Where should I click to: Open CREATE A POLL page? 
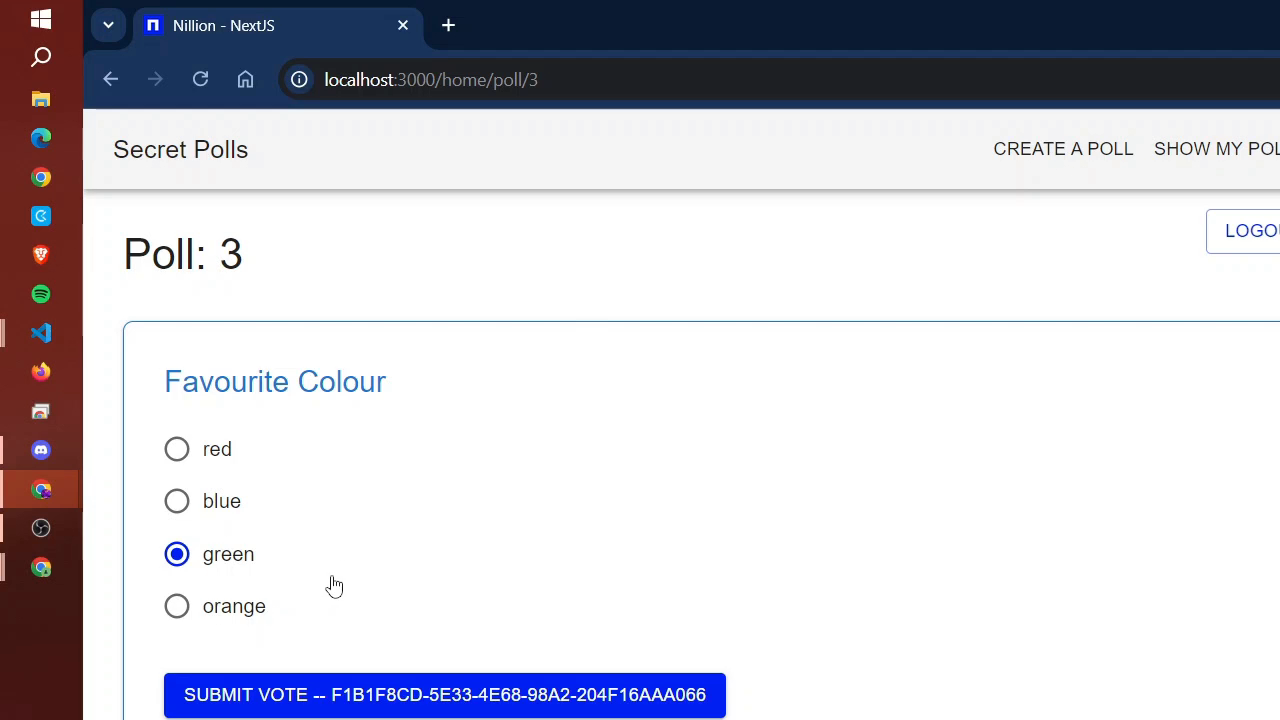pyautogui.click(x=1063, y=149)
